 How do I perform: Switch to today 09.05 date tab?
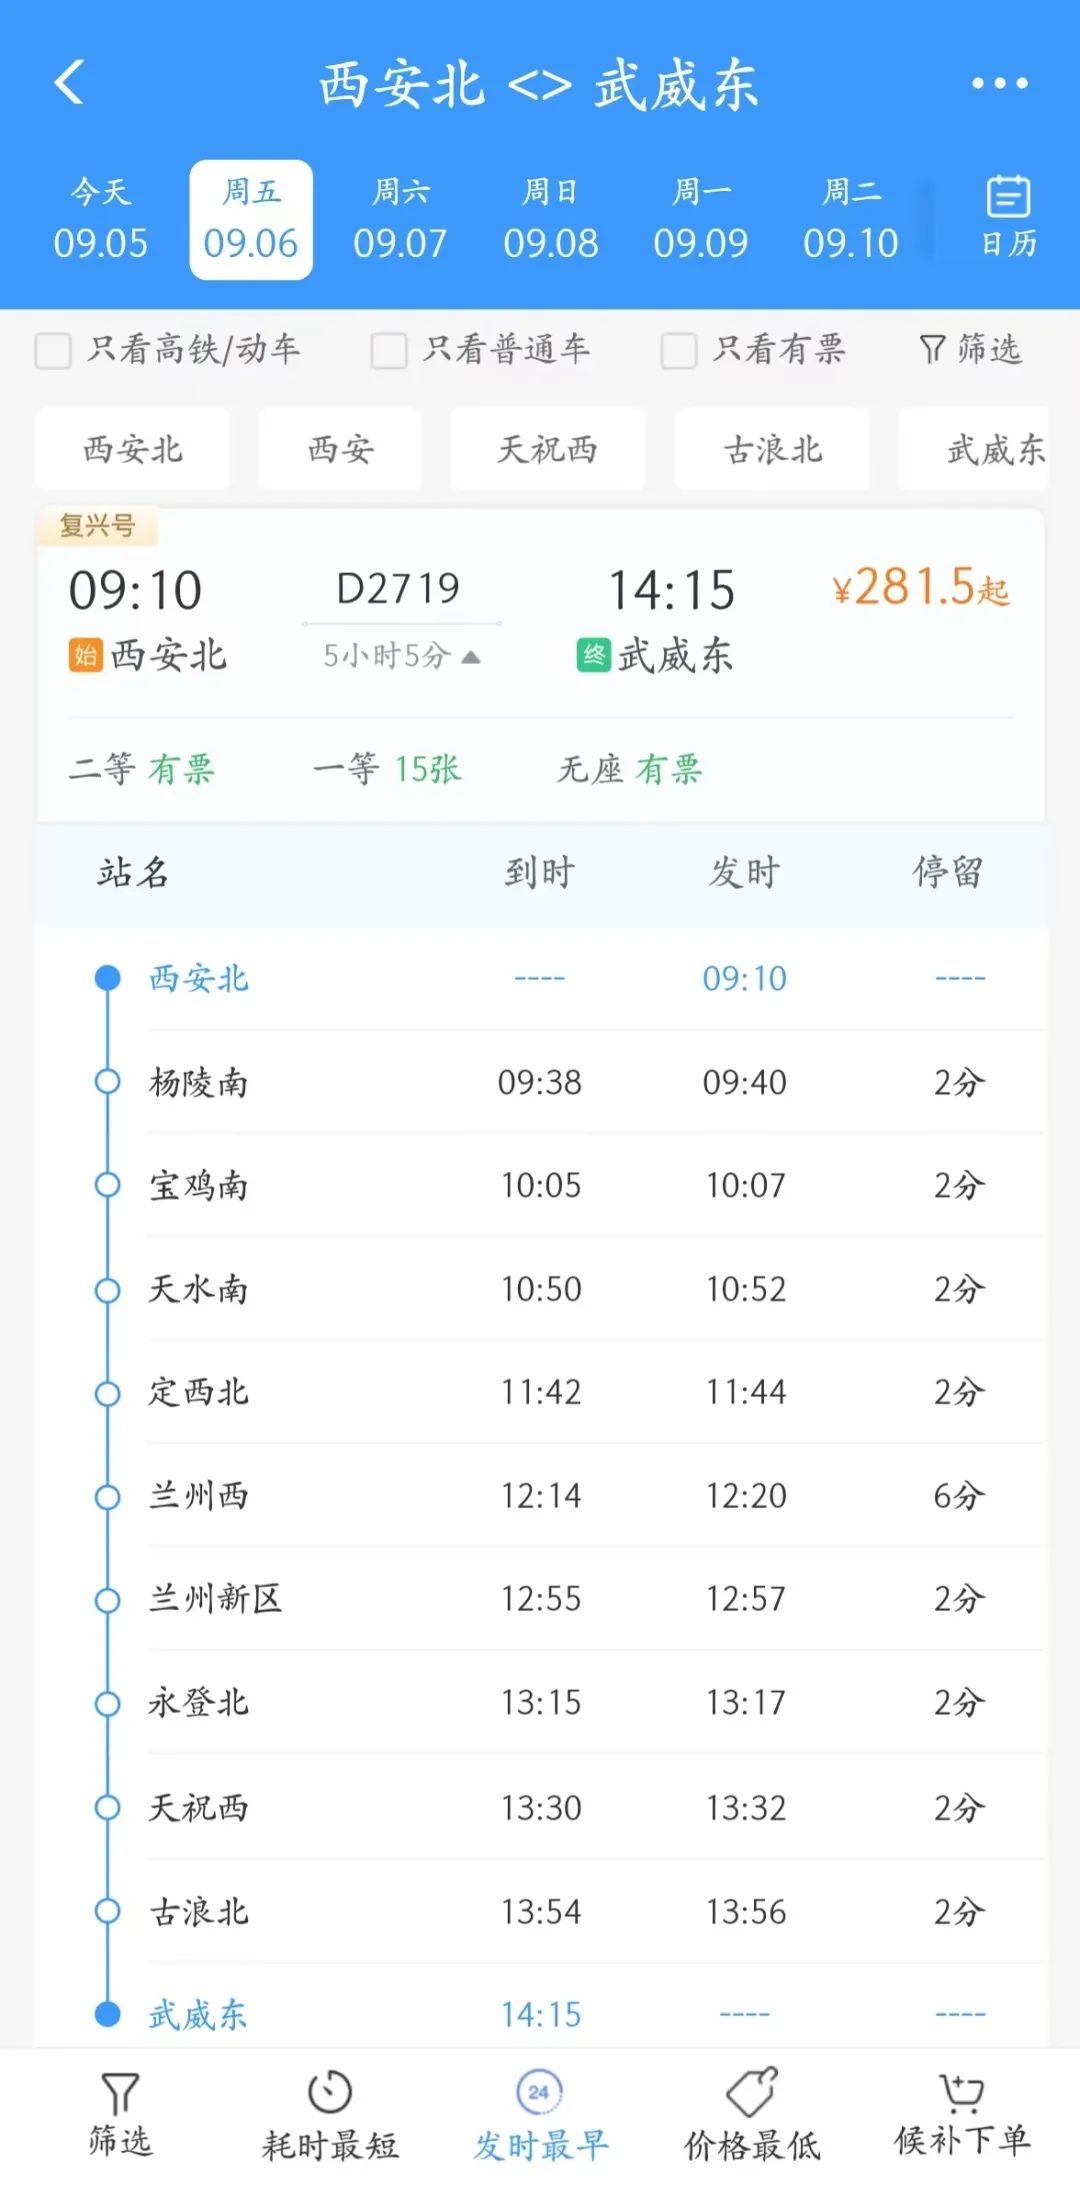pos(100,219)
